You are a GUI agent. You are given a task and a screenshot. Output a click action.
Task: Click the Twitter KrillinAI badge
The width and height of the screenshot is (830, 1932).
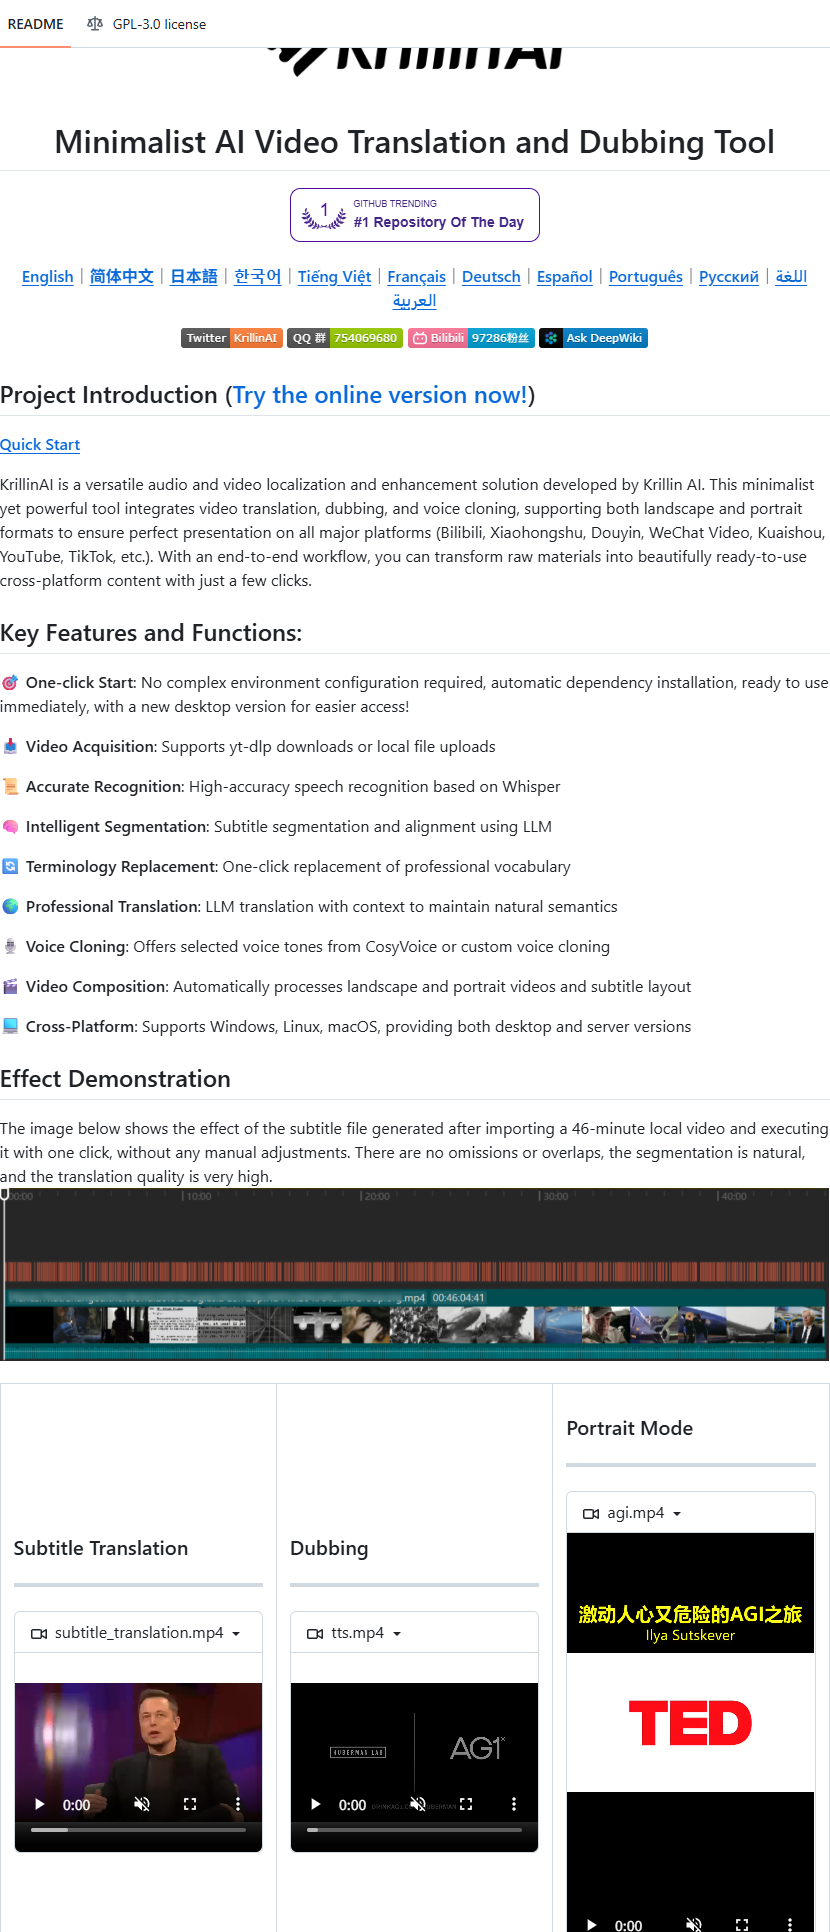232,338
